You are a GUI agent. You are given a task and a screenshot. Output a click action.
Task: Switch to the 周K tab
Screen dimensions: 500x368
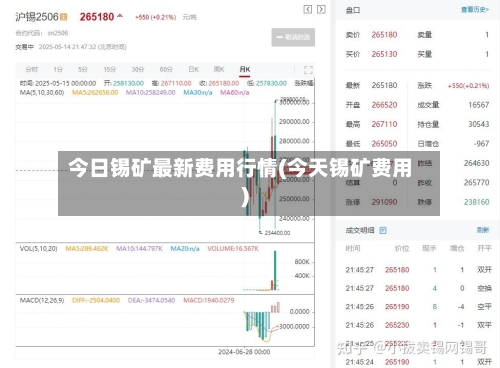click(x=219, y=69)
